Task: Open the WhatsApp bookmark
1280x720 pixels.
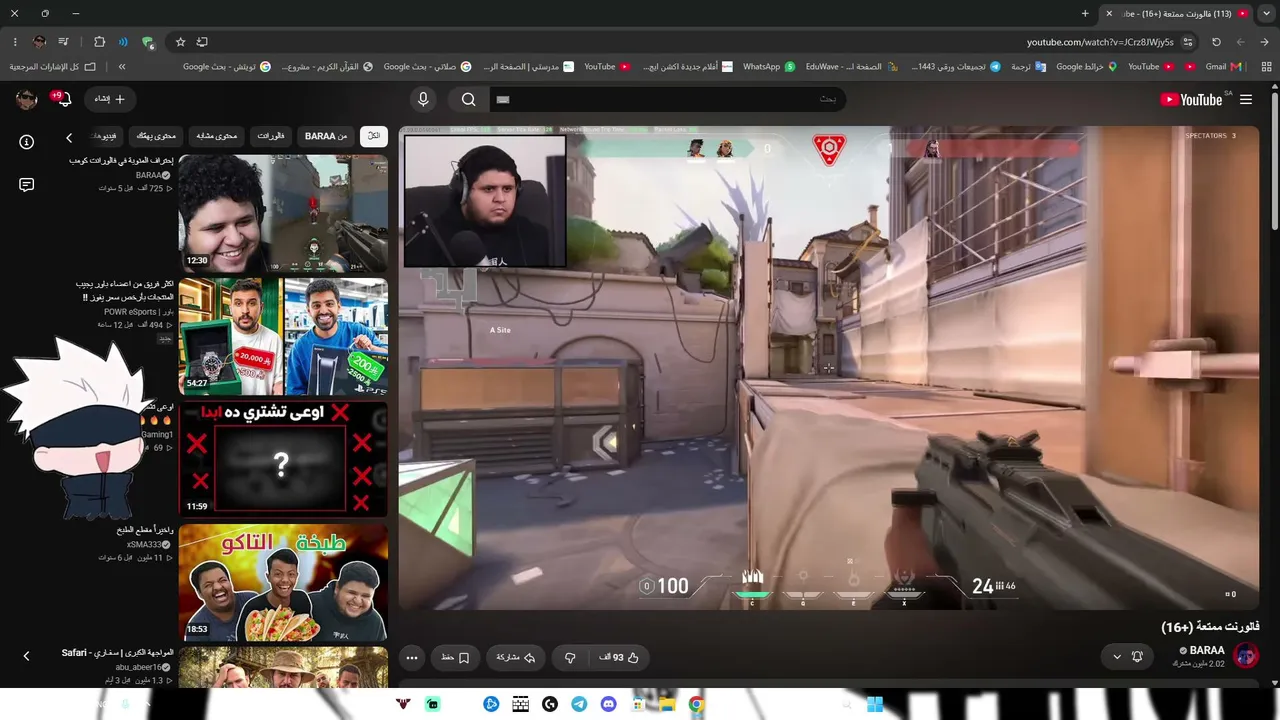Action: (769, 67)
